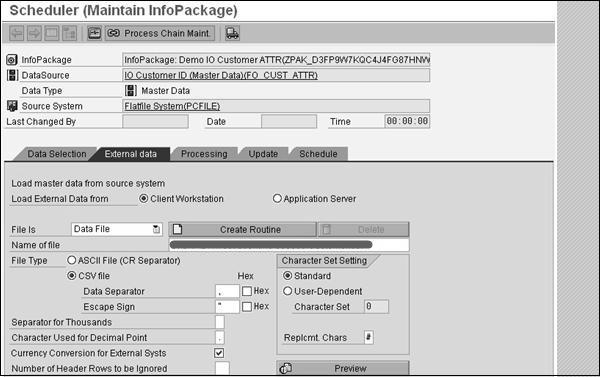
Task: Click the Date field
Action: point(289,121)
